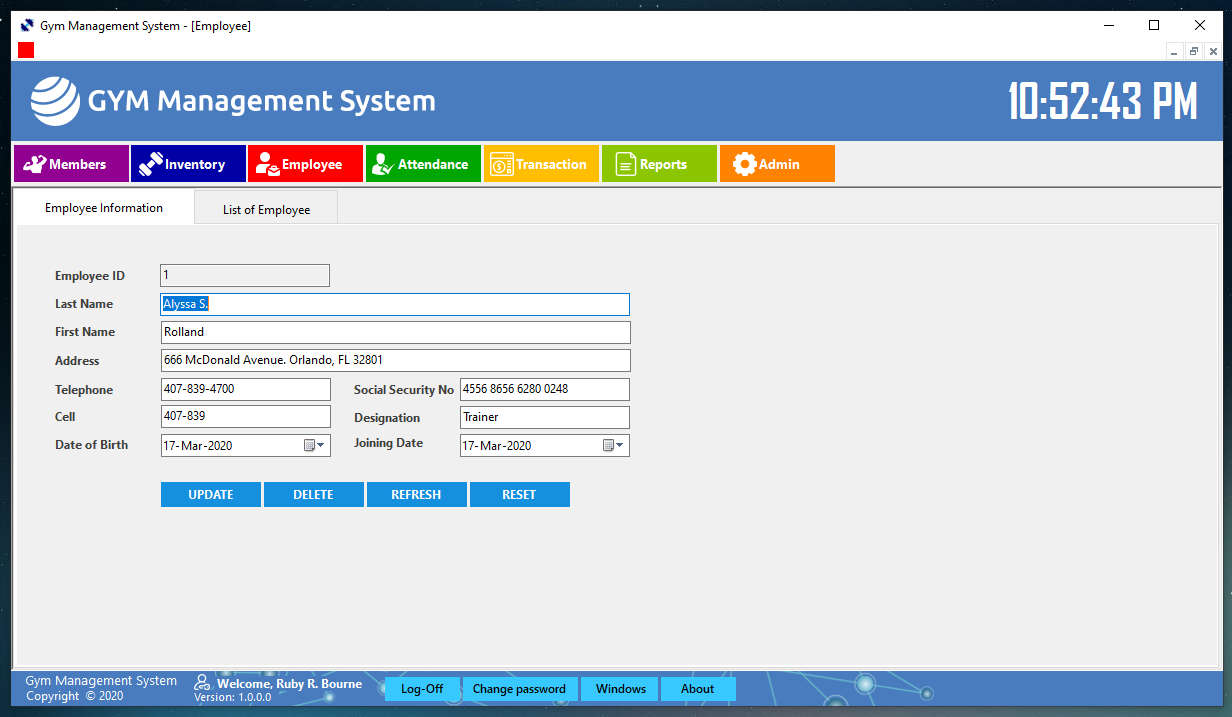Viewport: 1232px width, 717px height.
Task: Open Change password dialog
Action: [519, 689]
